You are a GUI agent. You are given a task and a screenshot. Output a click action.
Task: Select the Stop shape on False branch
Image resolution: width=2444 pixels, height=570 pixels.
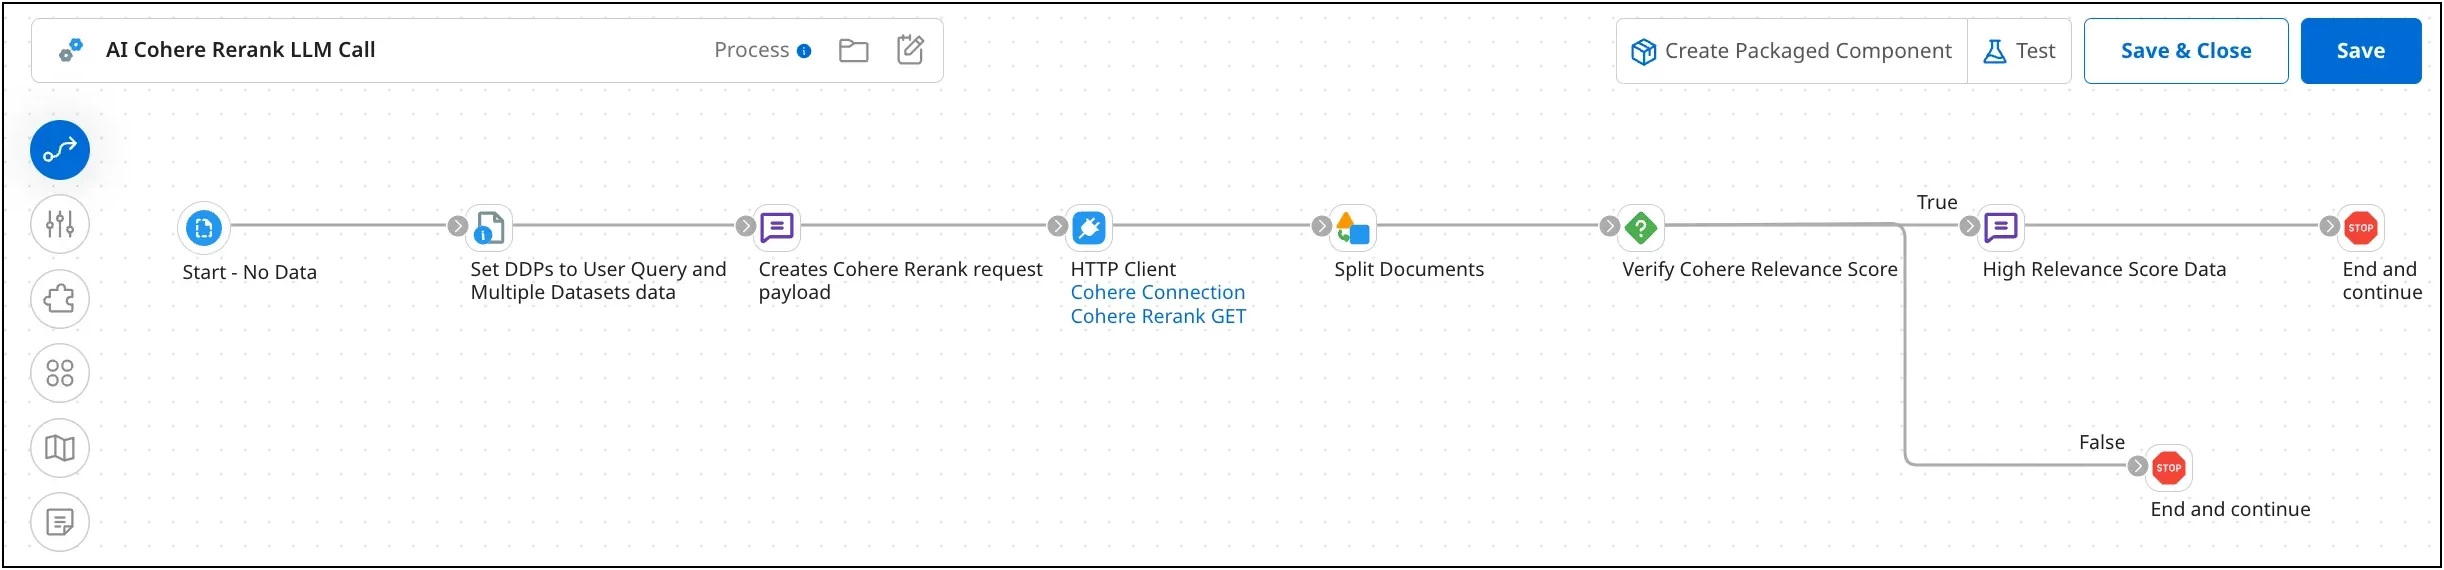coord(2169,467)
